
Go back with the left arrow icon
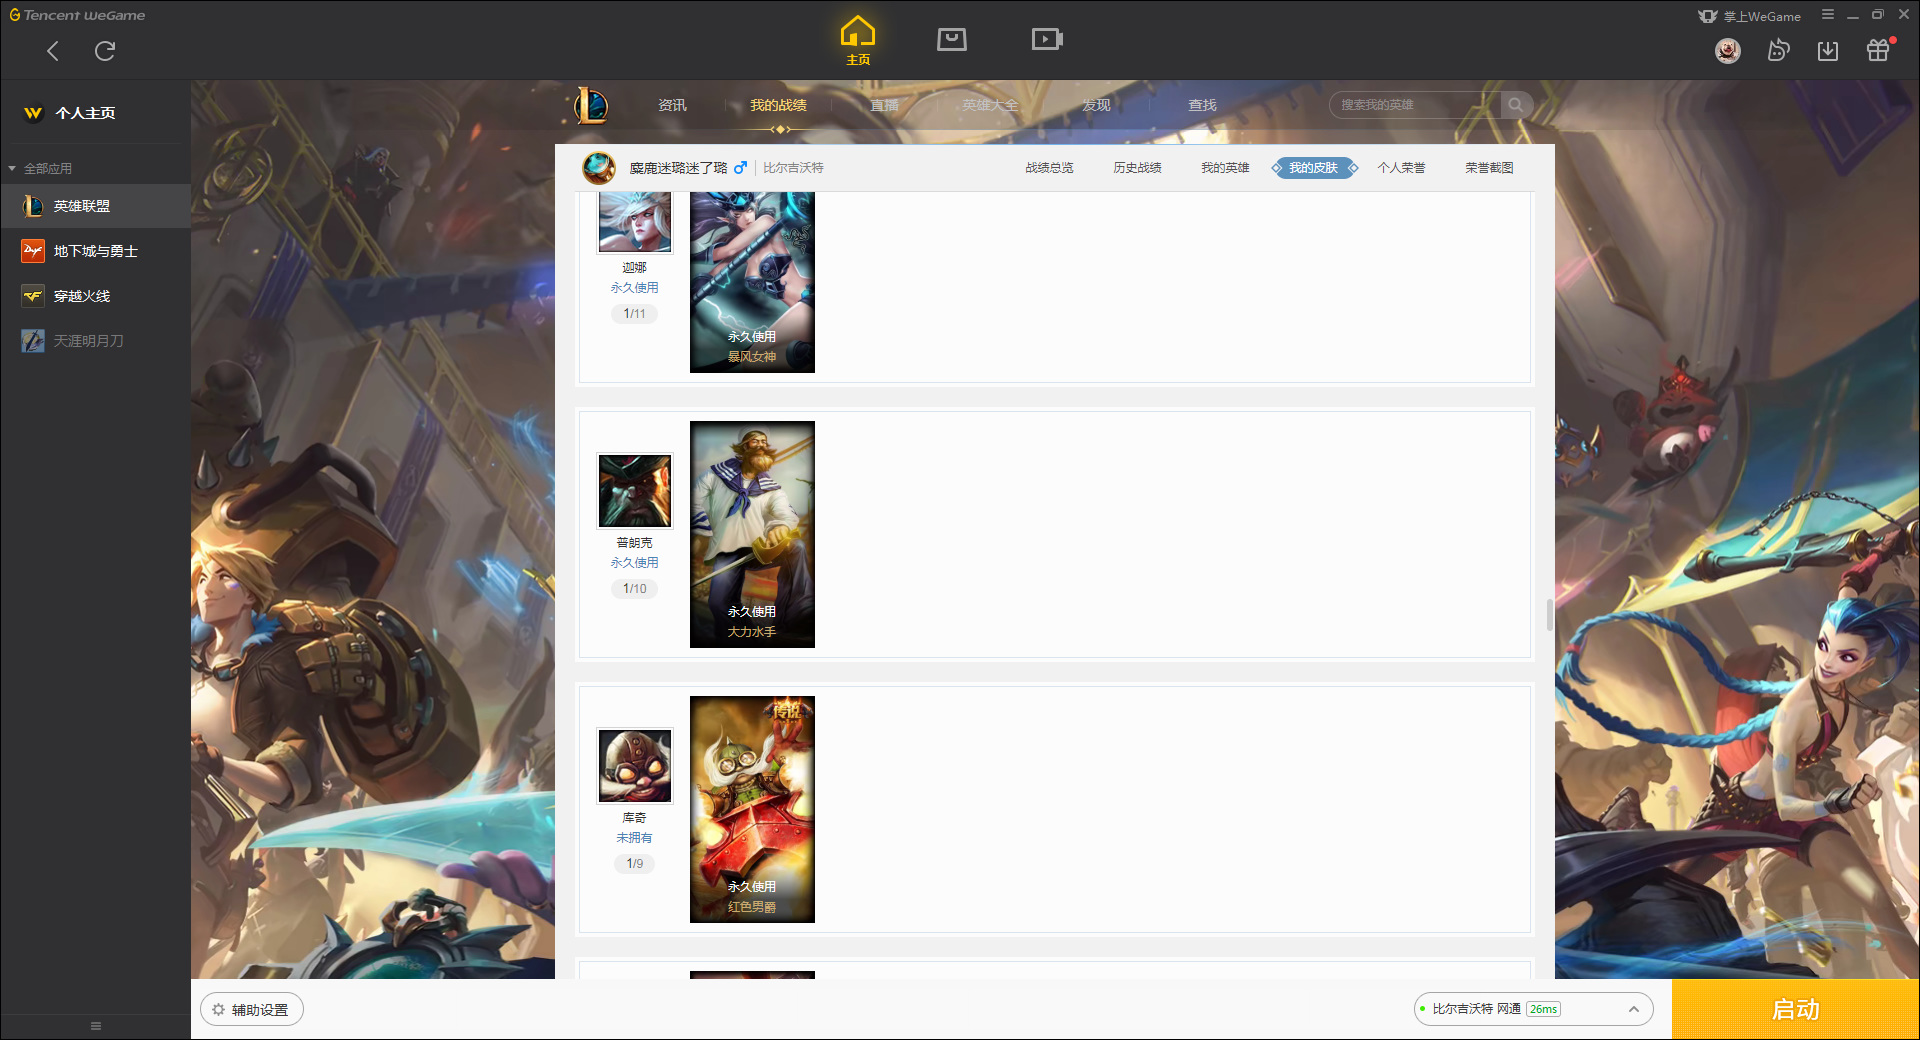53,51
